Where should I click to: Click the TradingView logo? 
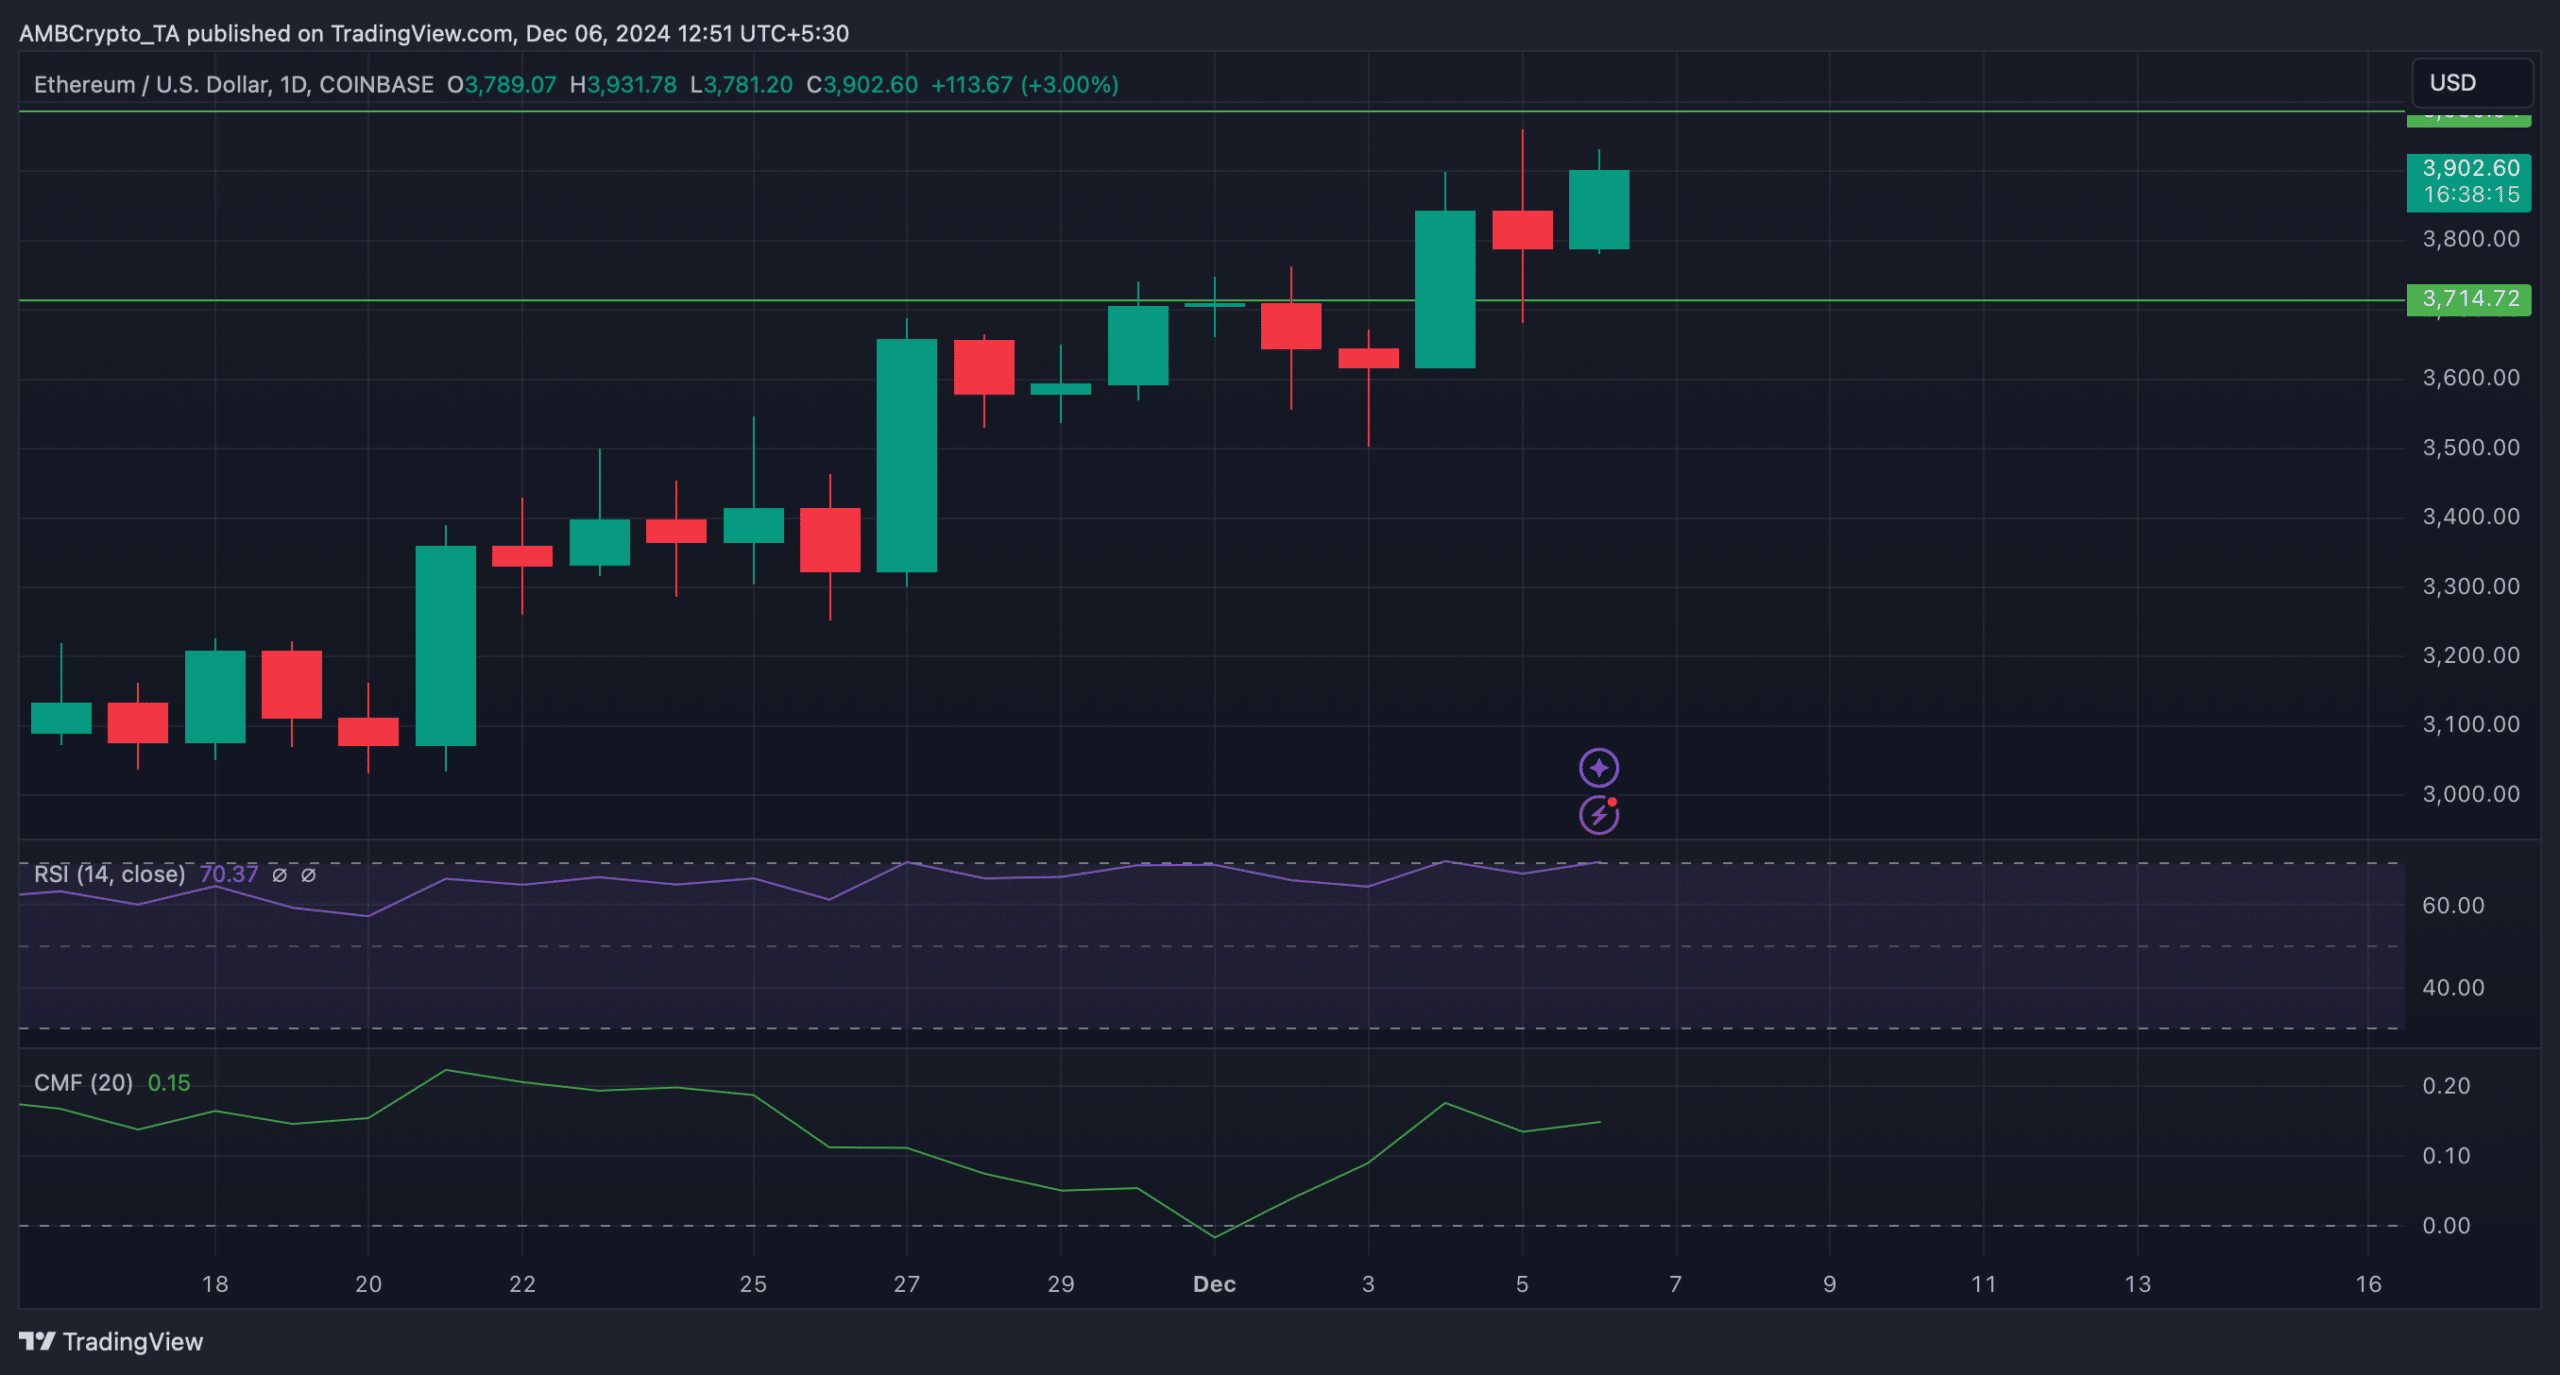coord(111,1341)
